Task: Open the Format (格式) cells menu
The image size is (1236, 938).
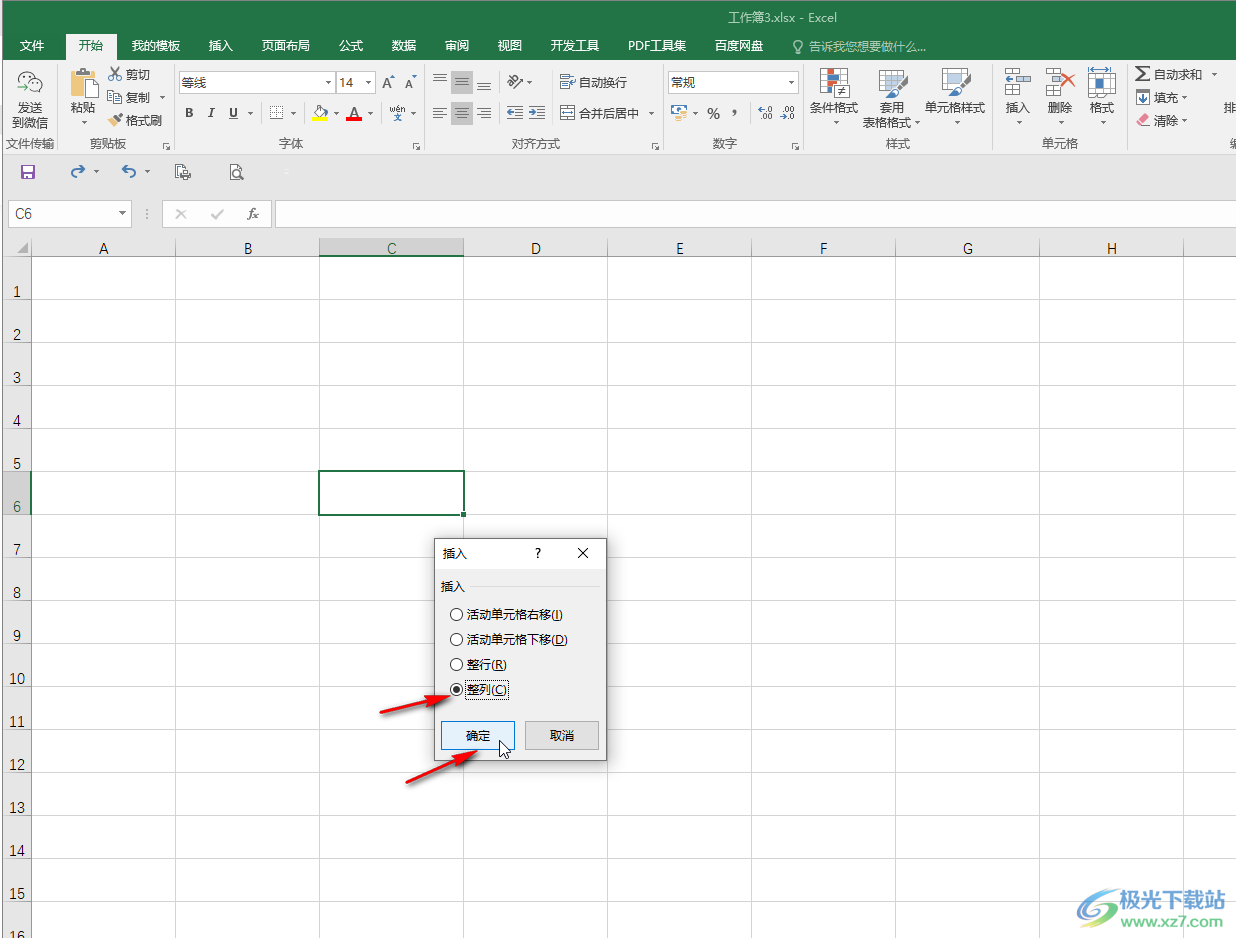Action: click(1102, 98)
